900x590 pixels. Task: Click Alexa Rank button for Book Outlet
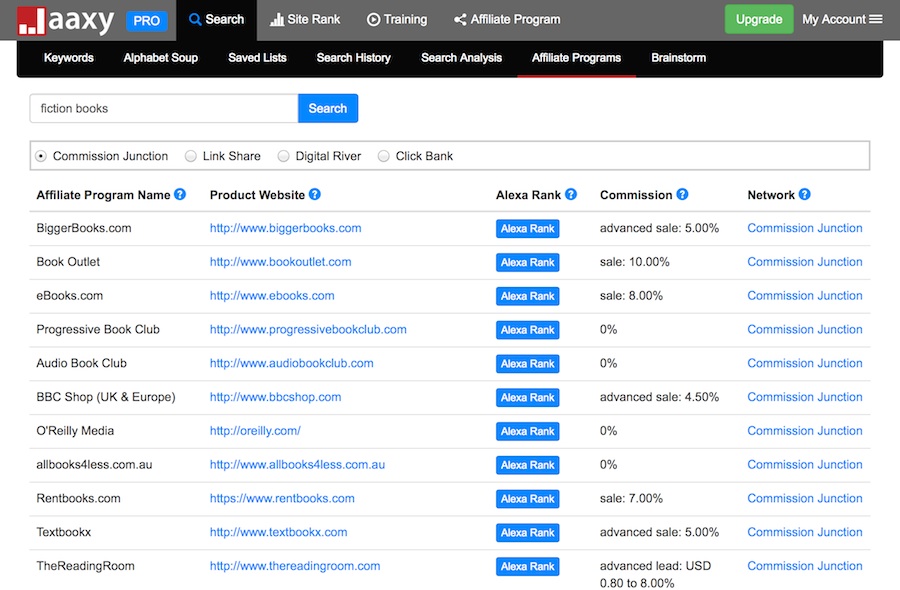point(527,262)
